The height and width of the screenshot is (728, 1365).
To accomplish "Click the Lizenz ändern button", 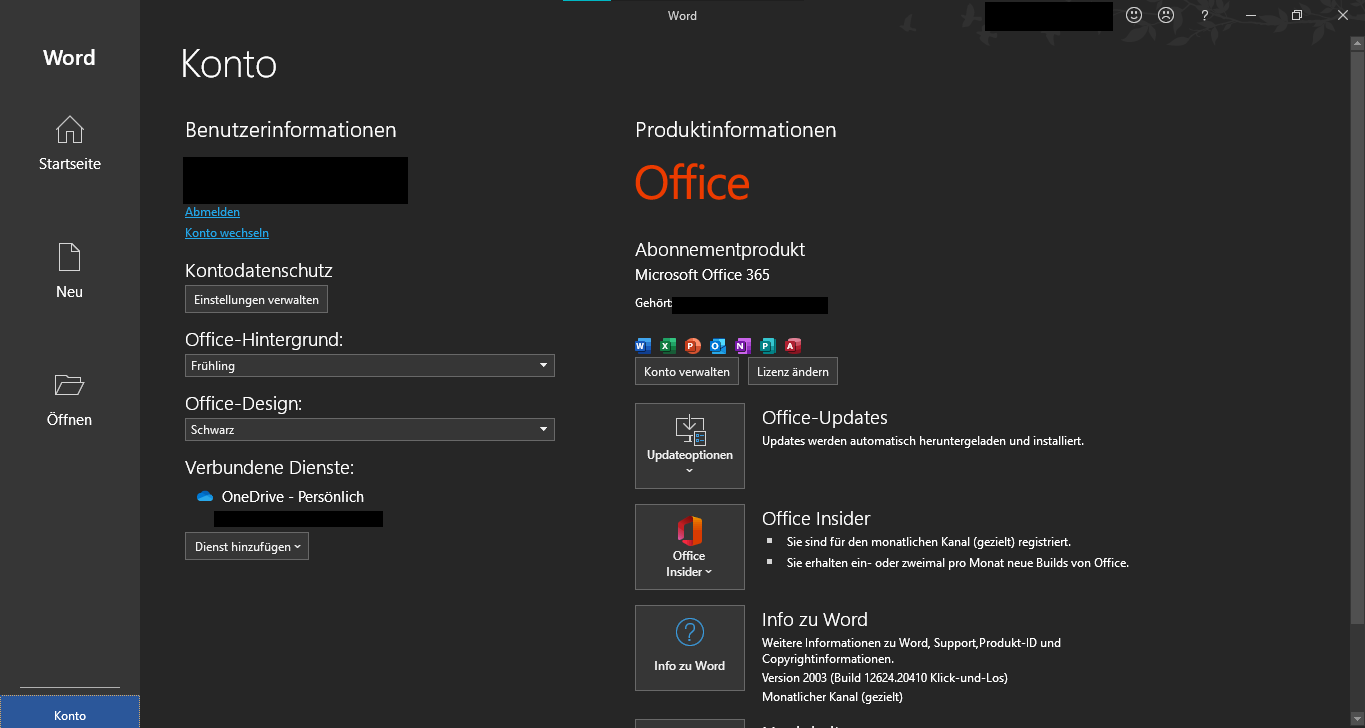I will coord(793,372).
